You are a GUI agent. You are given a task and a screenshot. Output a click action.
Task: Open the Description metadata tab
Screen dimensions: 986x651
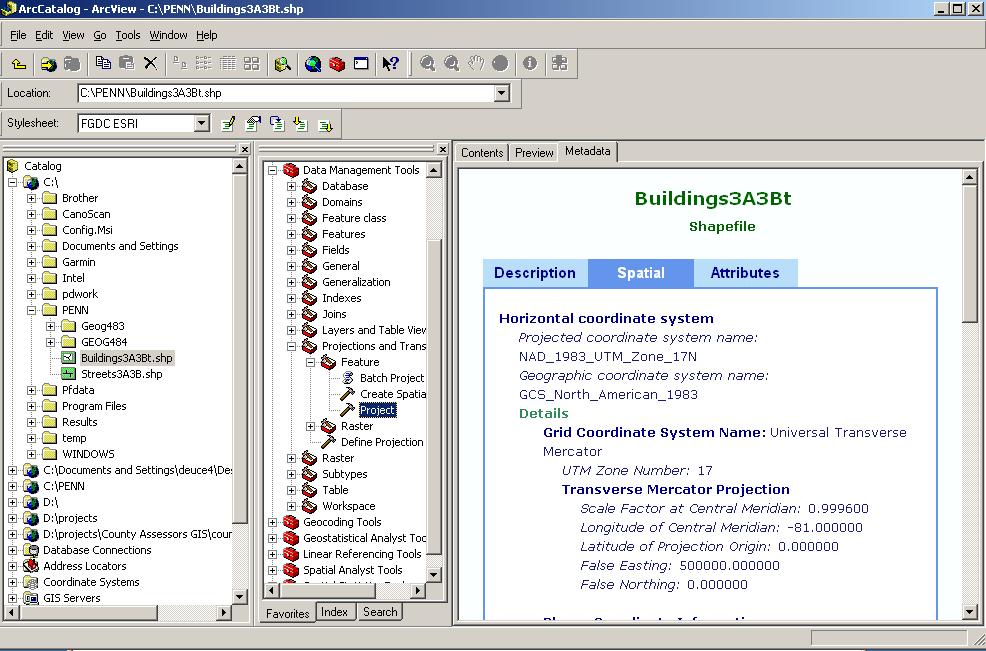(x=535, y=273)
